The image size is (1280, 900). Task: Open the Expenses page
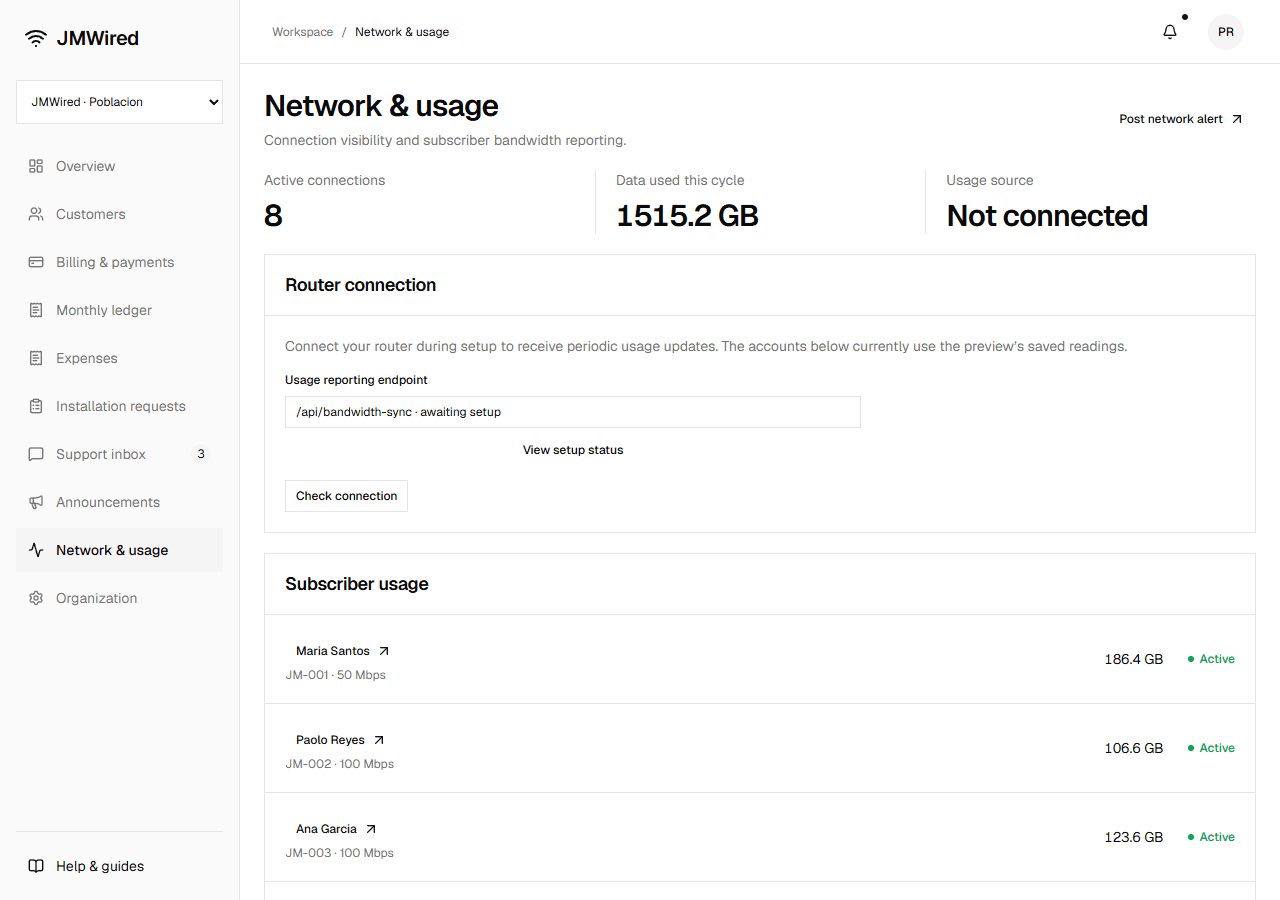(x=119, y=358)
